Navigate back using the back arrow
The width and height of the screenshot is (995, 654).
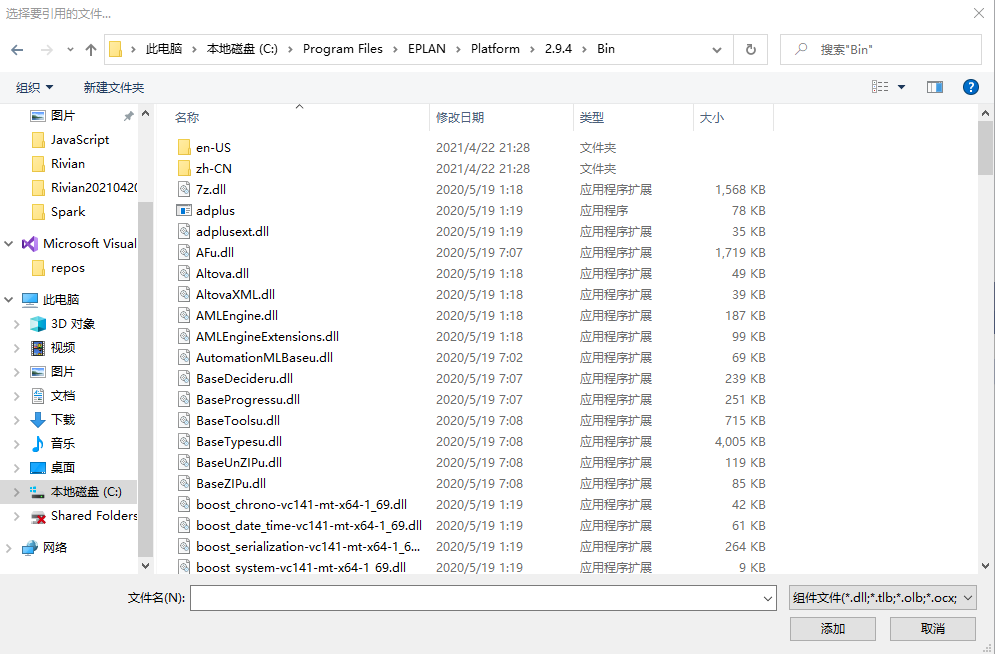pyautogui.click(x=17, y=48)
